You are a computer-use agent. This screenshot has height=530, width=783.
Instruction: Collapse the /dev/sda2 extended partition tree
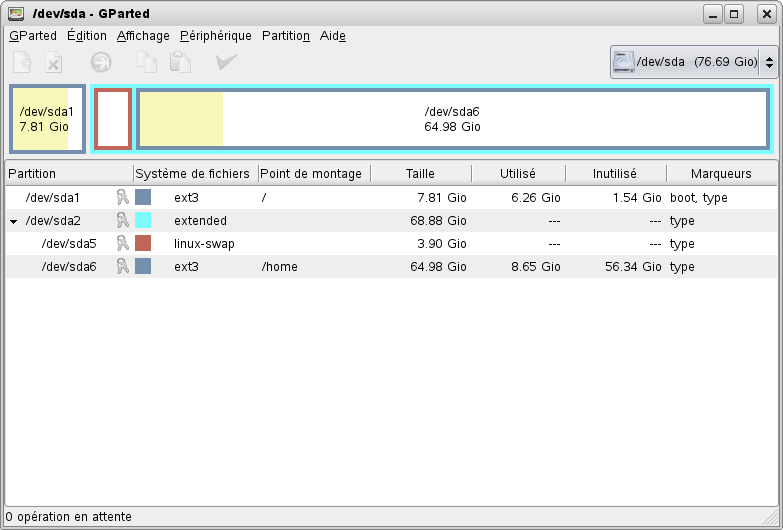pos(13,221)
